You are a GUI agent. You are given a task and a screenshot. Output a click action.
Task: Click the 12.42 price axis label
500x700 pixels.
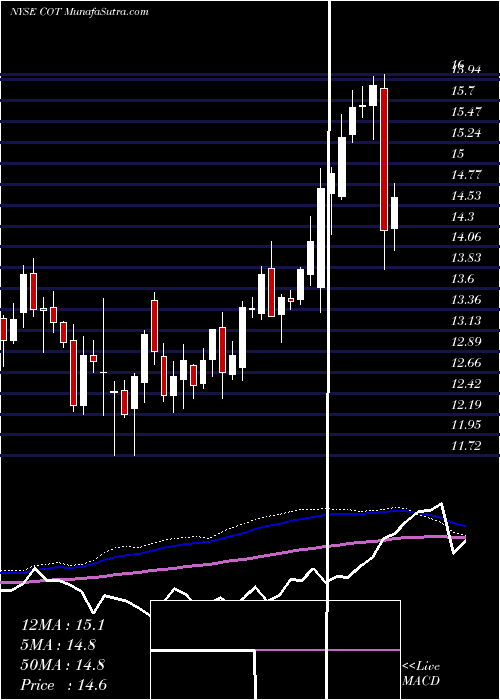tap(467, 383)
